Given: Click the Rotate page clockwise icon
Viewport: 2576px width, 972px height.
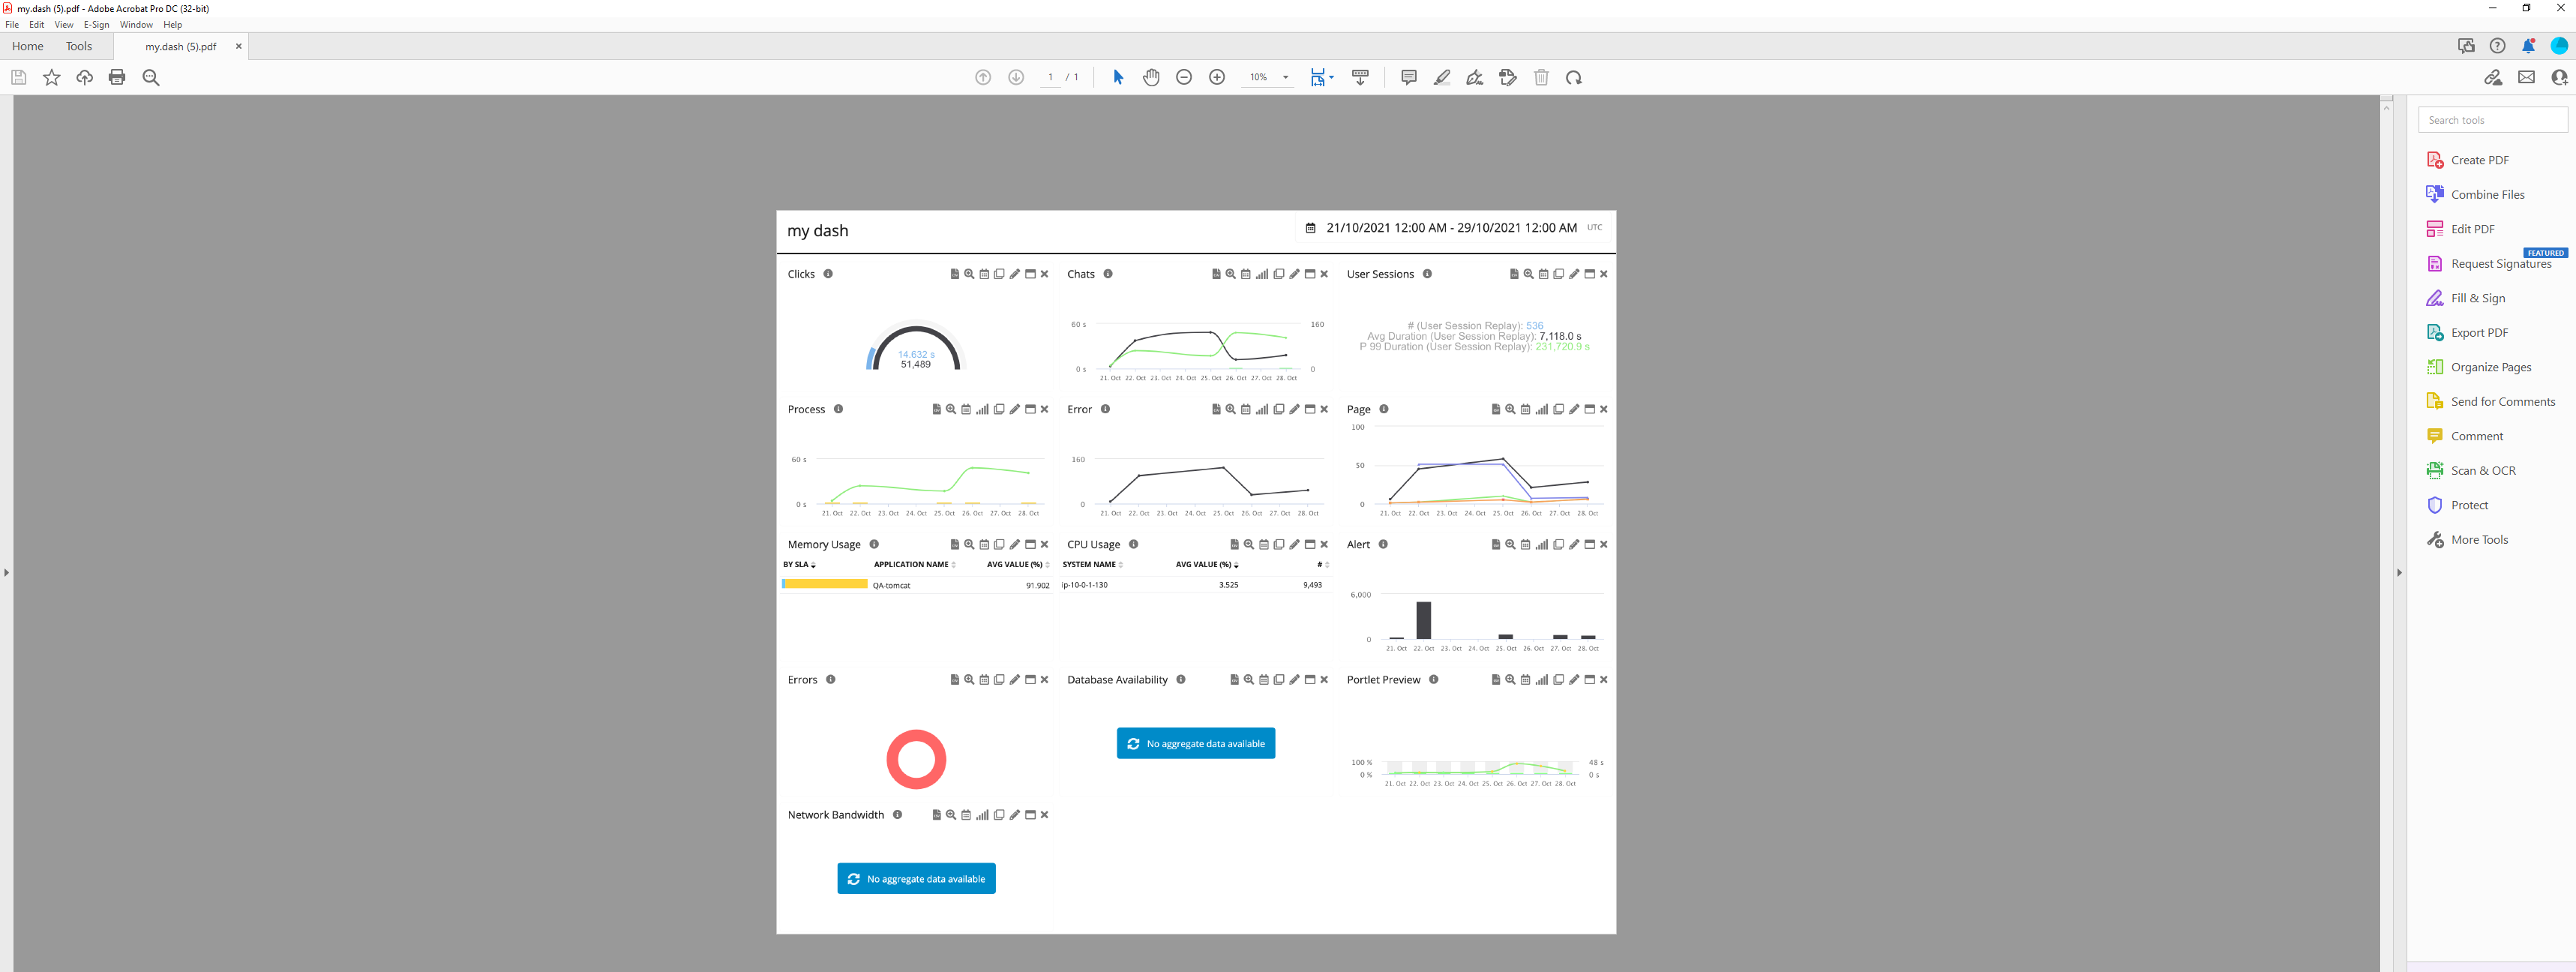Looking at the screenshot, I should pyautogui.click(x=1573, y=77).
